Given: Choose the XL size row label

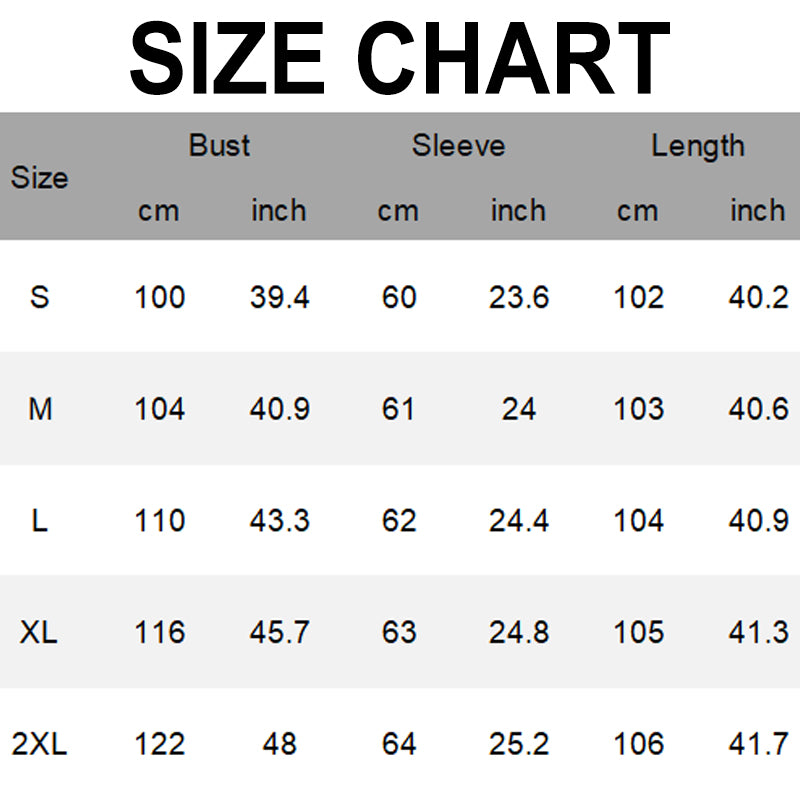Looking at the screenshot, I should 40,632.
